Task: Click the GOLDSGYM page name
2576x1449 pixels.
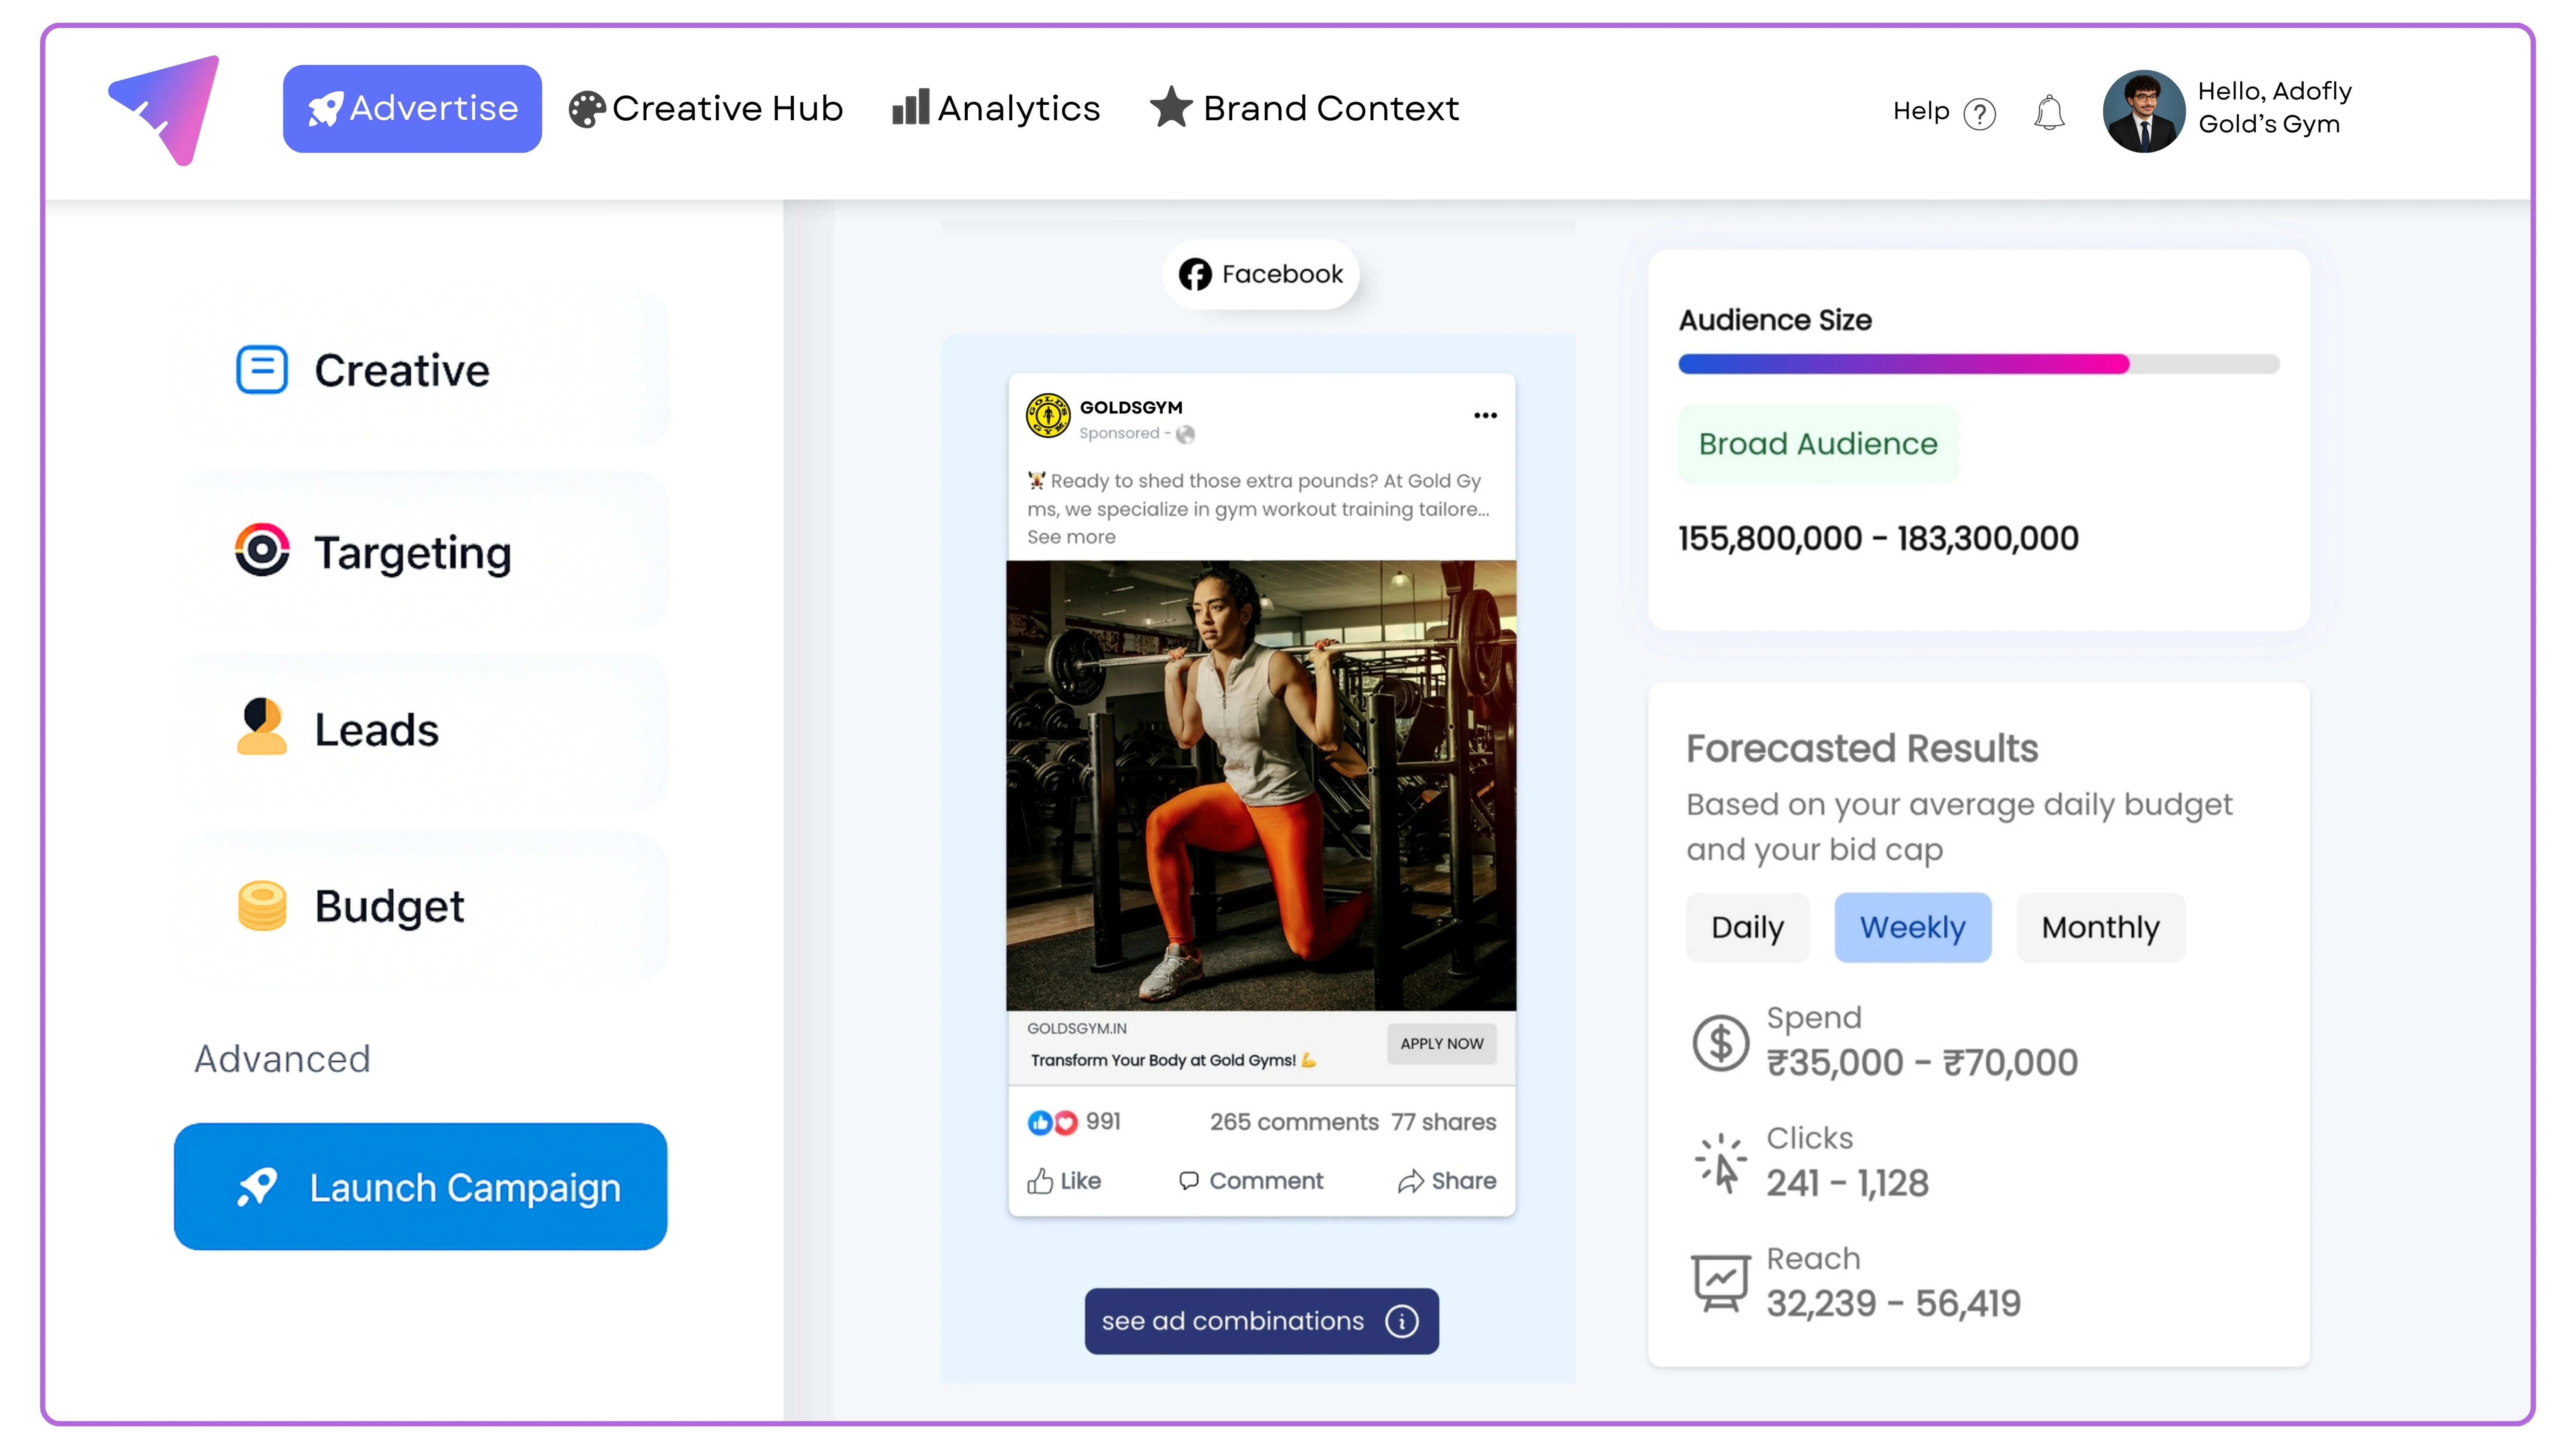Action: pos(1131,407)
